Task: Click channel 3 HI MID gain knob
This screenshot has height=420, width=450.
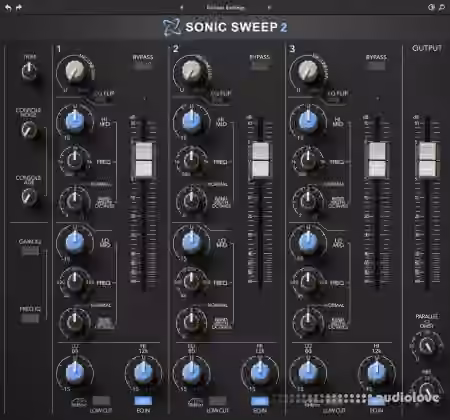Action: 308,121
